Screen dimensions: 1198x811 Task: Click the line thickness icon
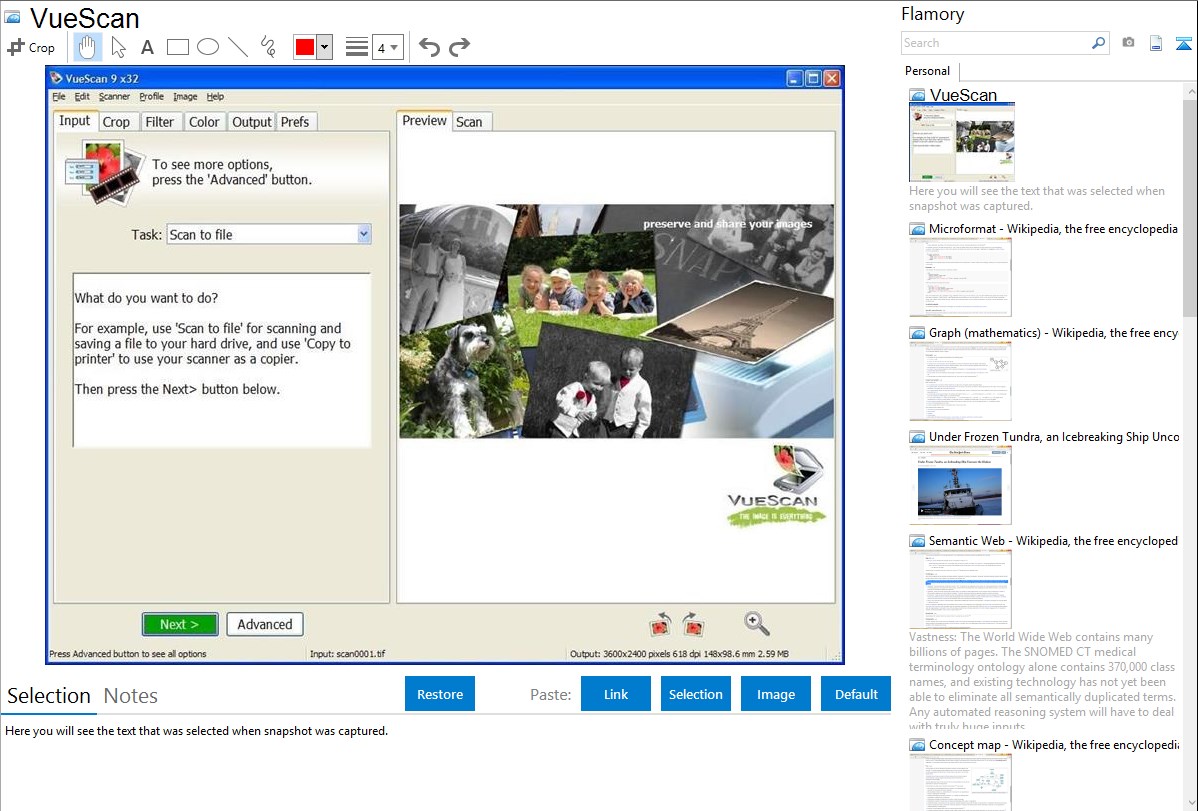pos(356,47)
